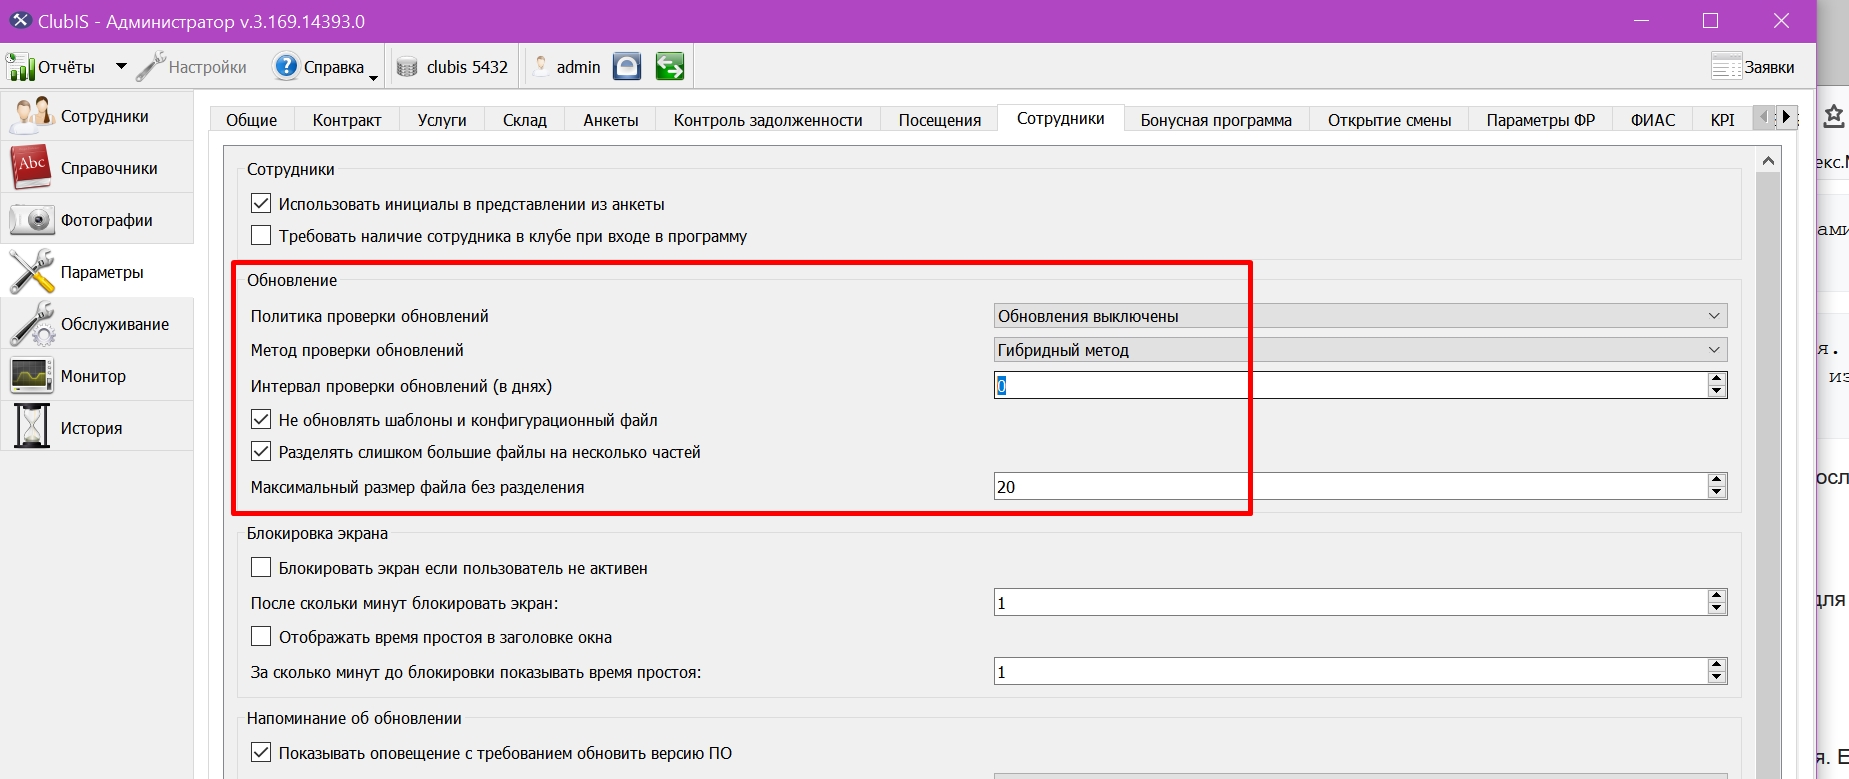Open the История sidebar section
This screenshot has height=779, width=1849.
coord(97,428)
